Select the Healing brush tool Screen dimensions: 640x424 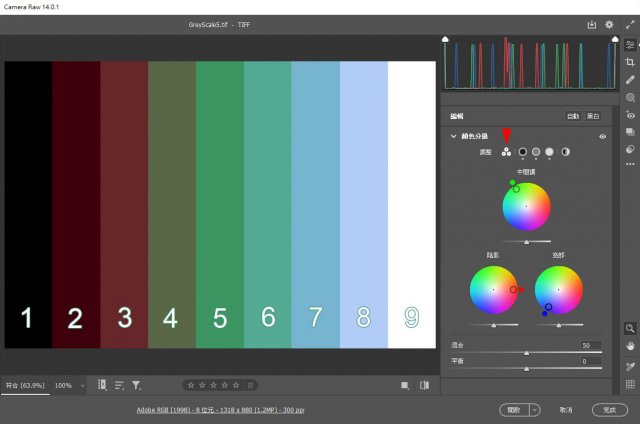pos(630,79)
